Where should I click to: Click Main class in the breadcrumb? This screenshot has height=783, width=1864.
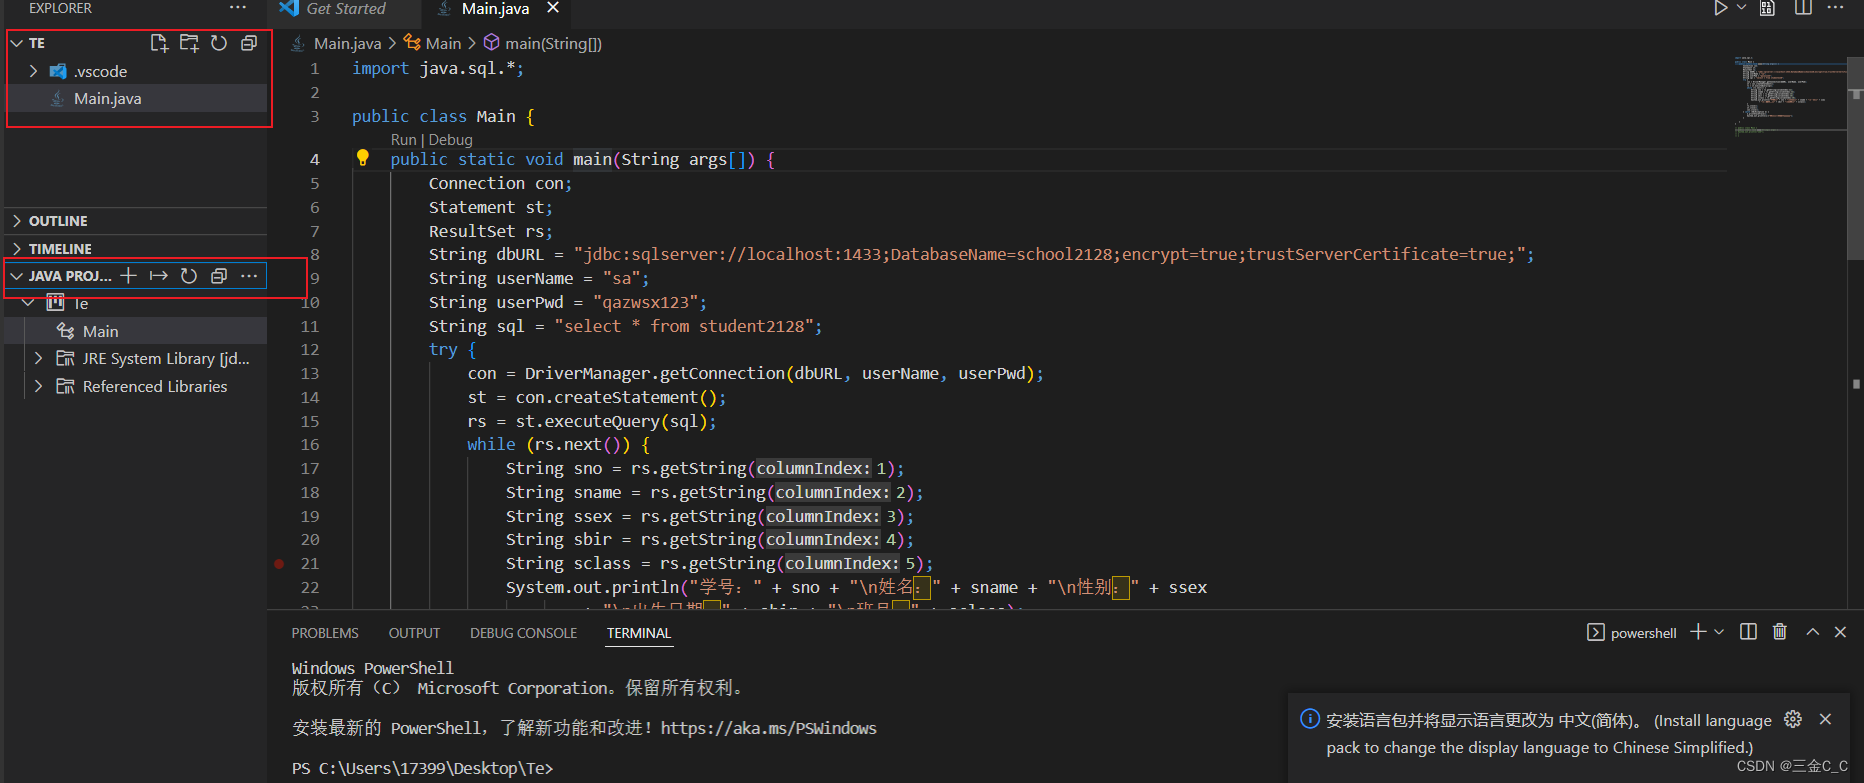click(x=443, y=43)
